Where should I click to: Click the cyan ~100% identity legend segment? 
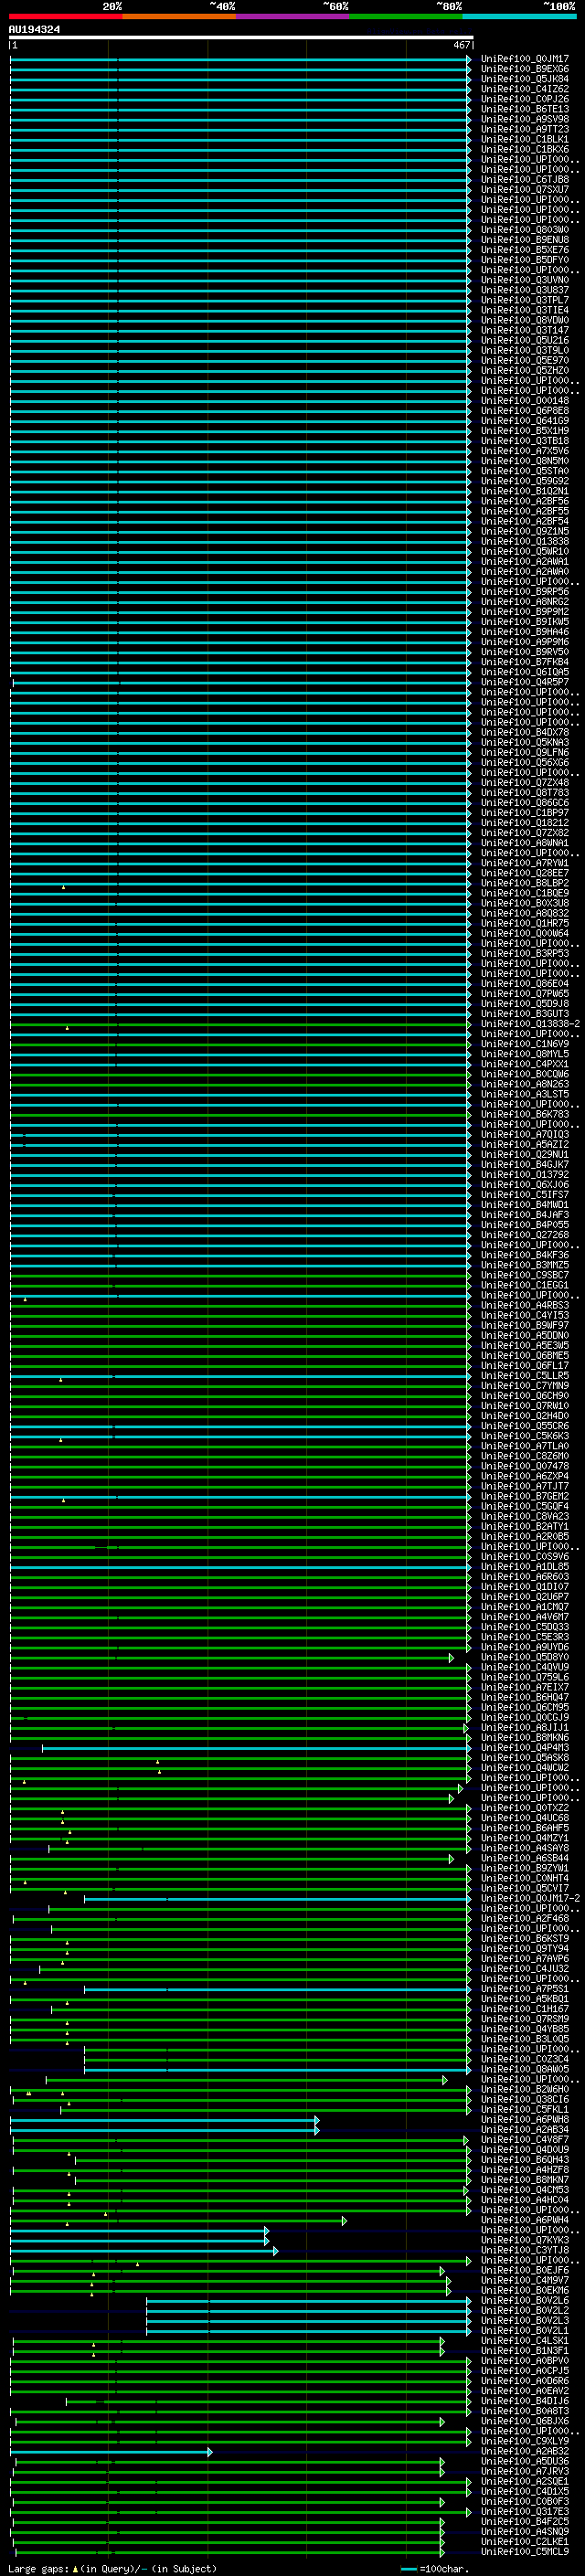coord(519,16)
